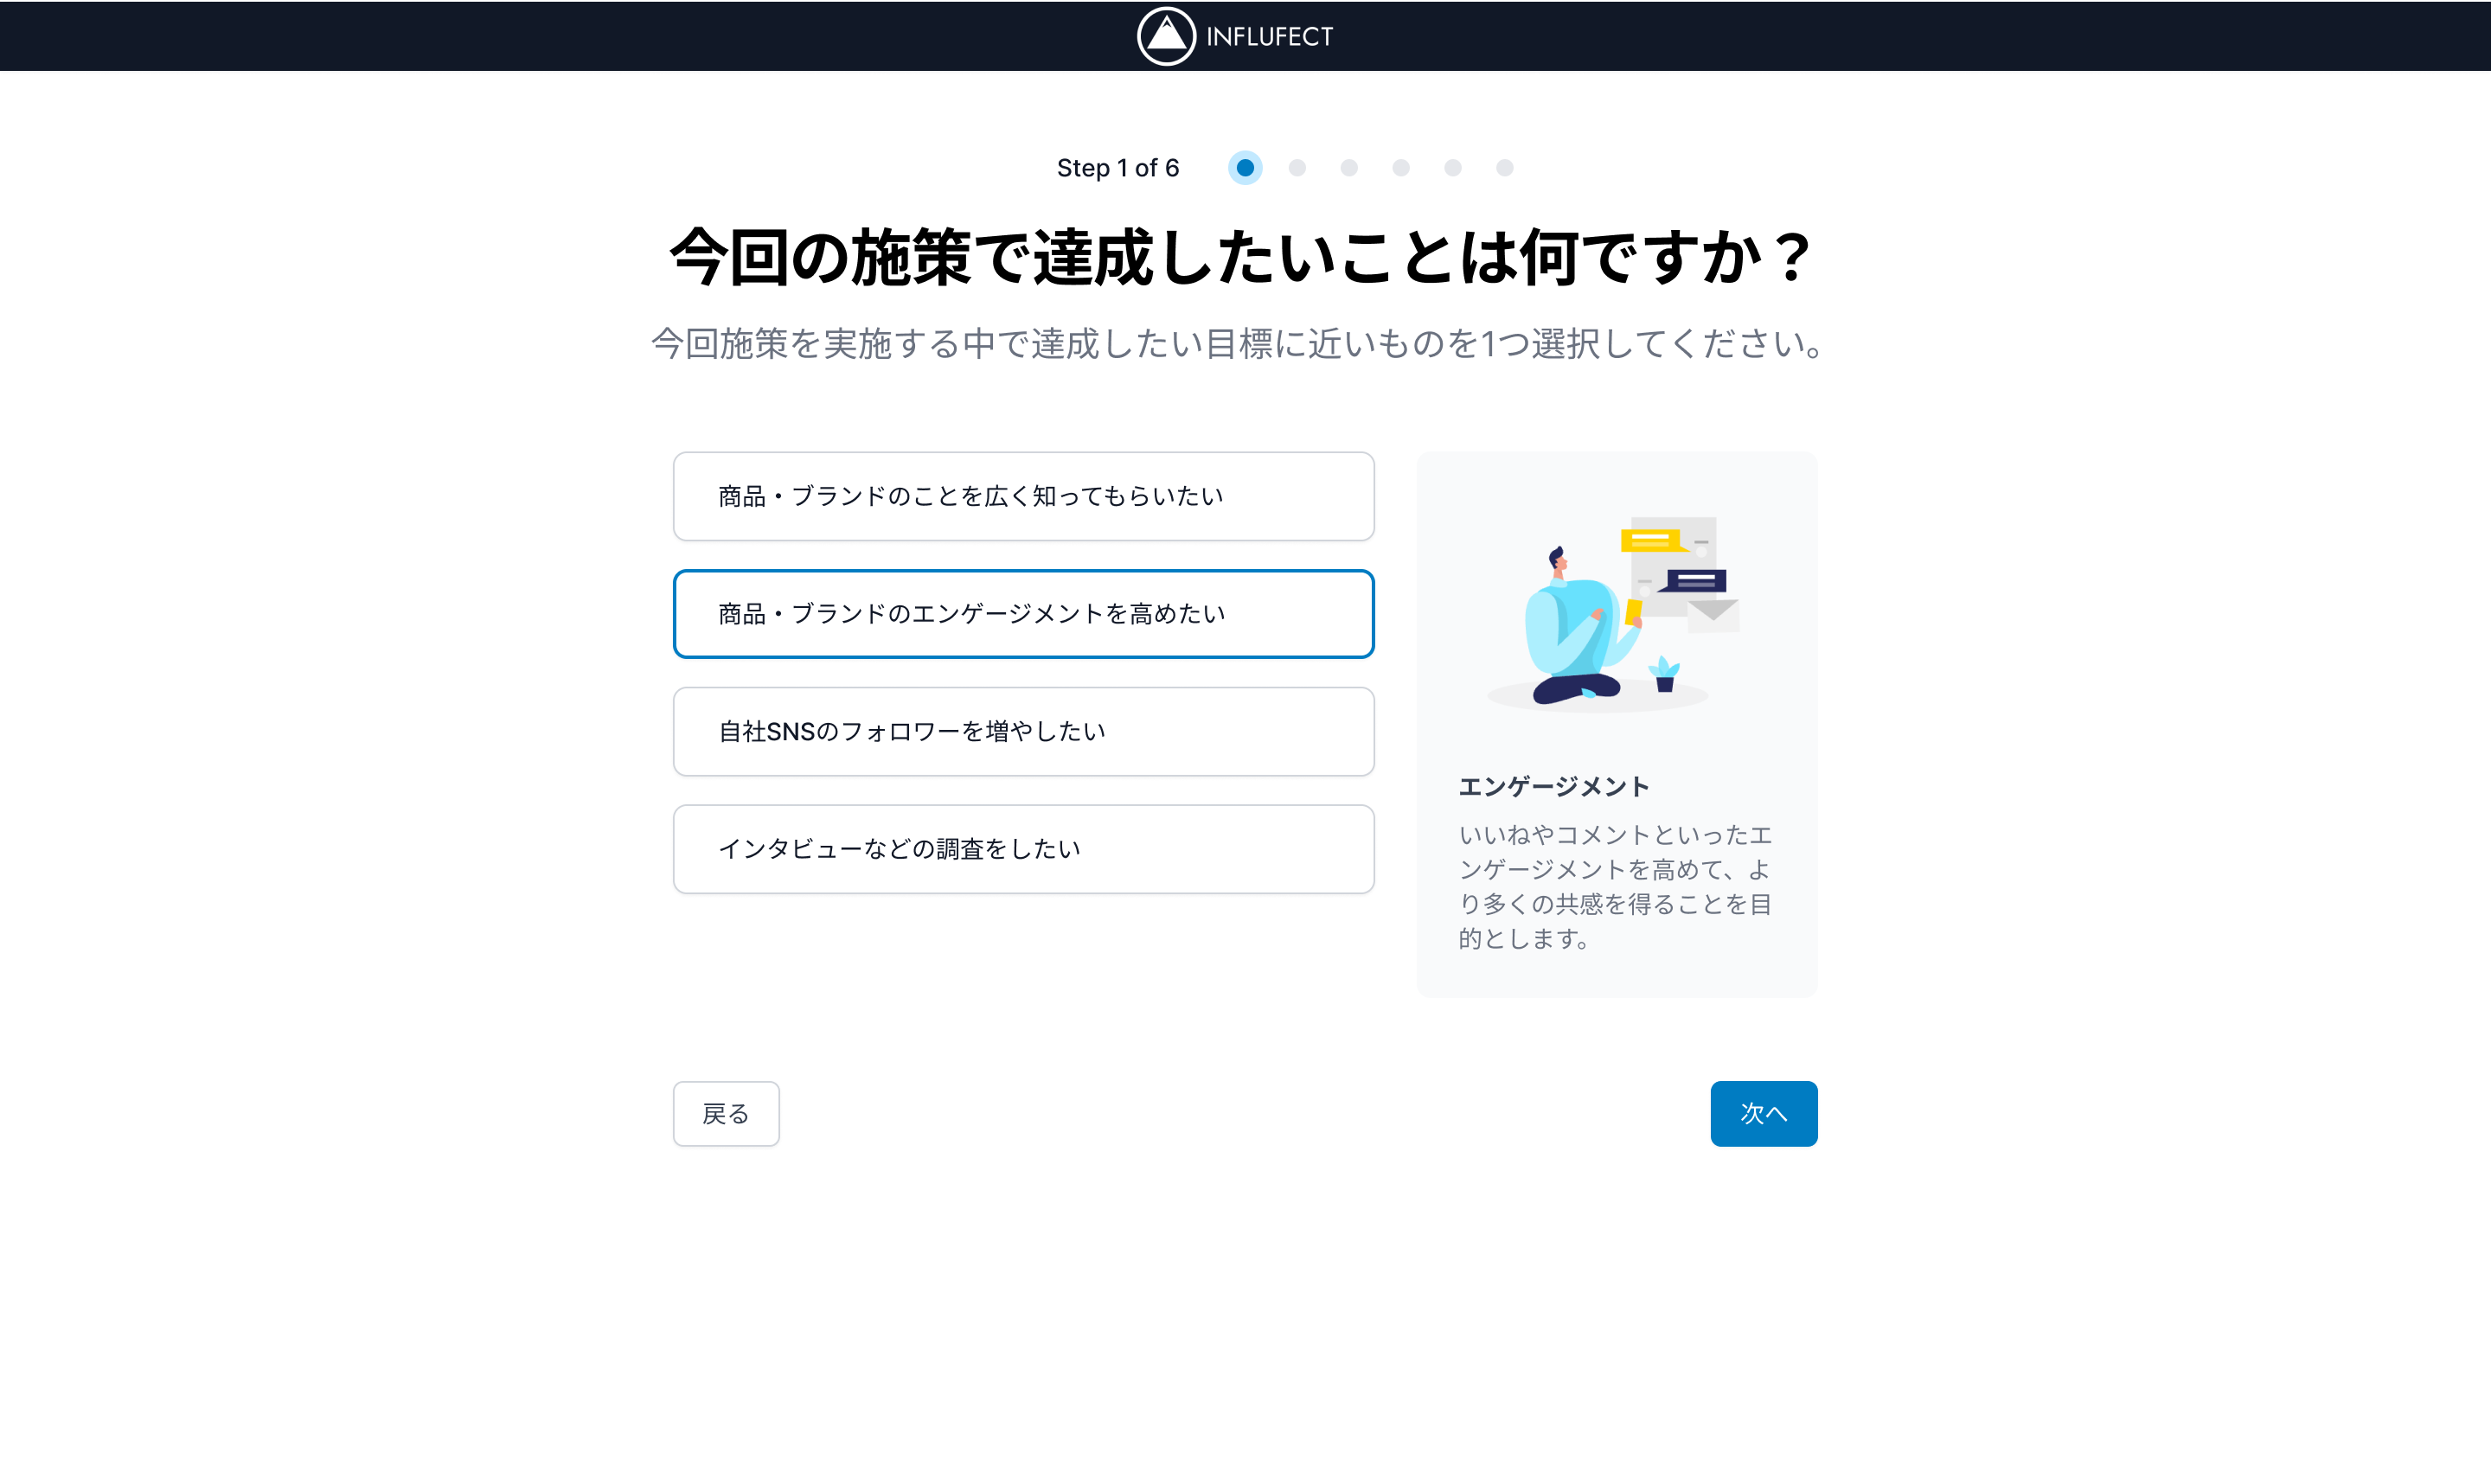Click the second step indicator dot

[1297, 168]
